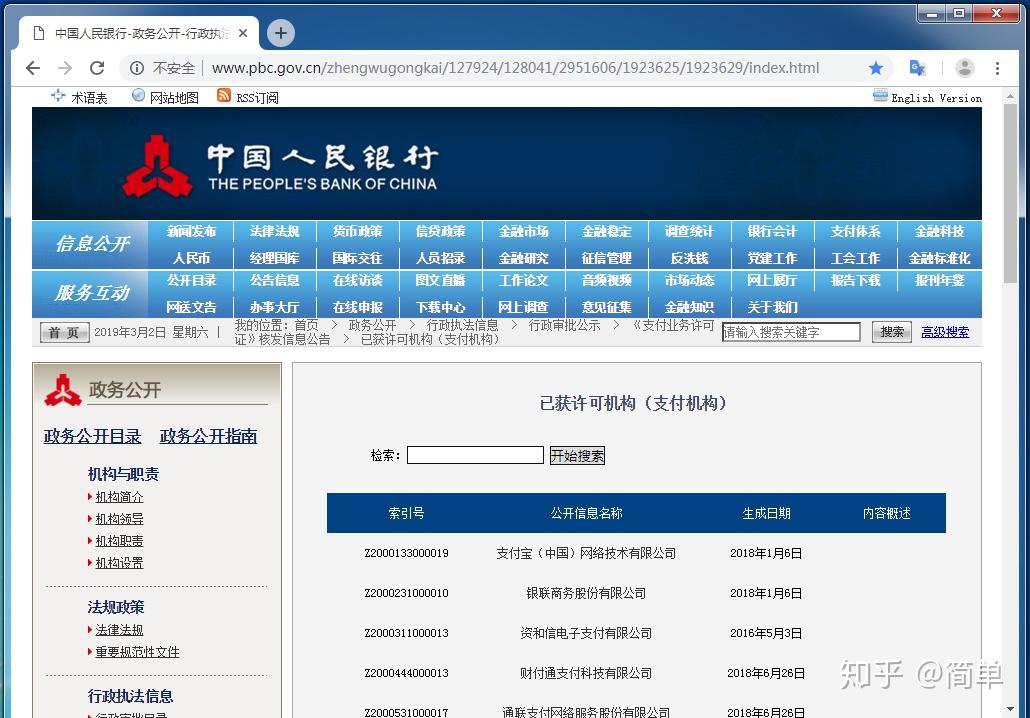Click the 索引号 column header

406,513
